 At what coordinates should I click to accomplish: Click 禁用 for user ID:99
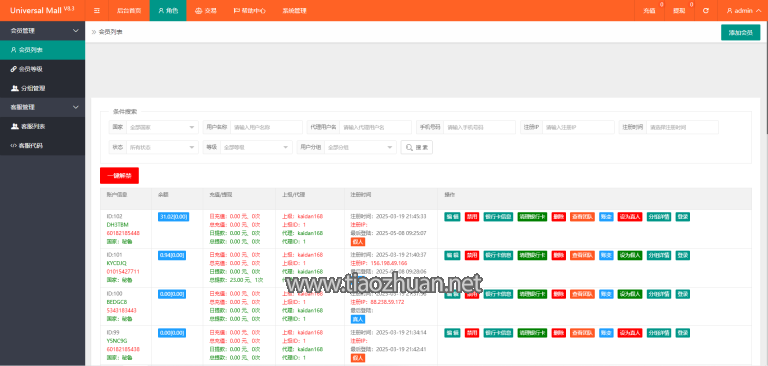click(472, 333)
